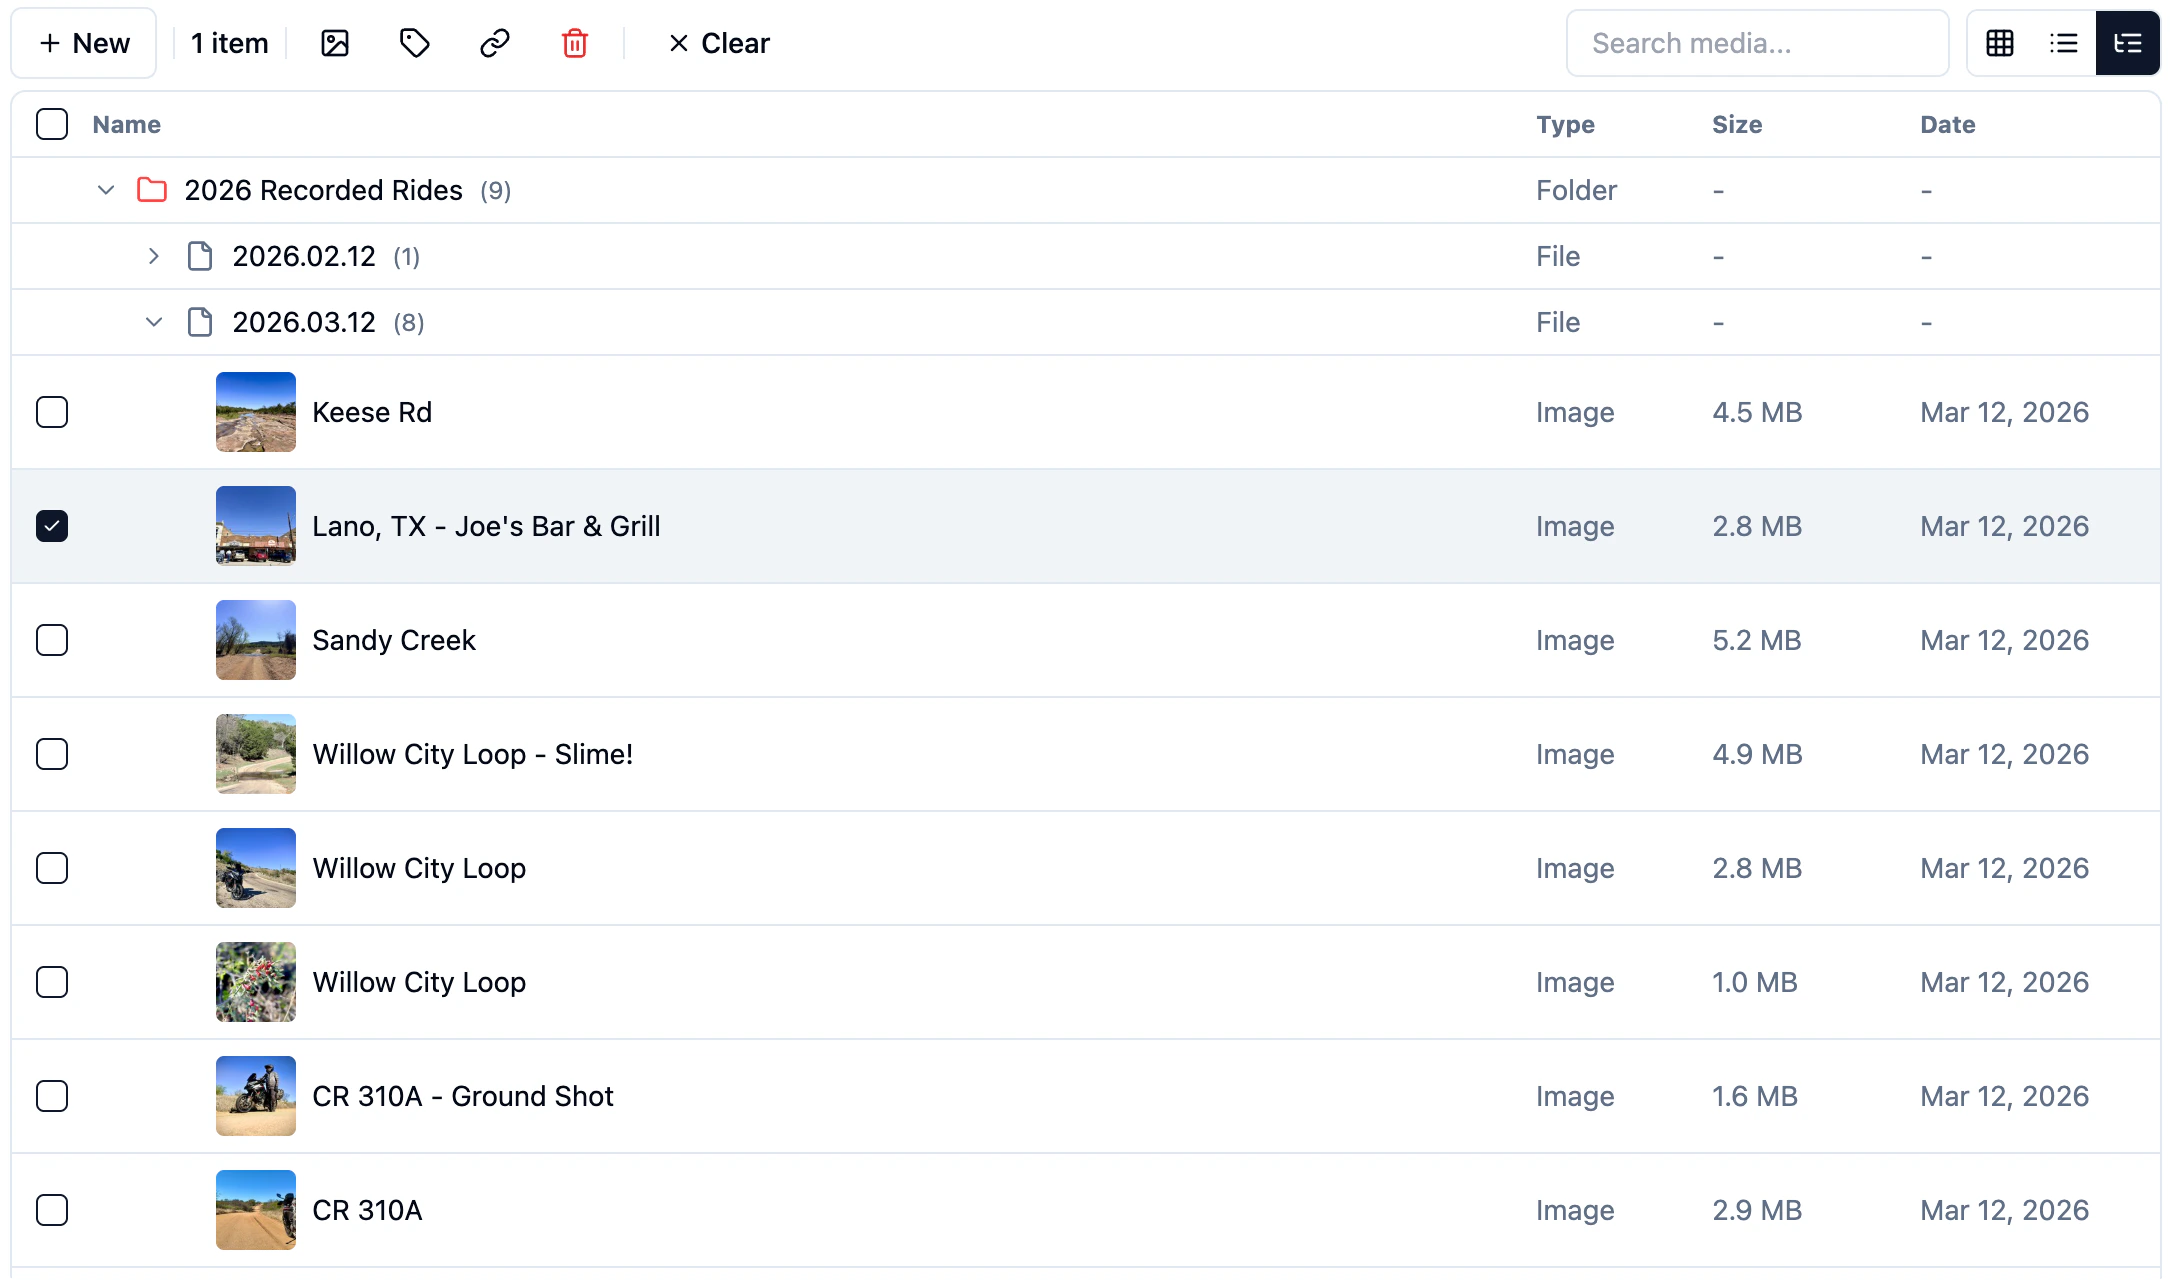The image size is (2174, 1280).
Task: Open the Joe's Bar & Grill thumbnail
Action: [x=256, y=526]
